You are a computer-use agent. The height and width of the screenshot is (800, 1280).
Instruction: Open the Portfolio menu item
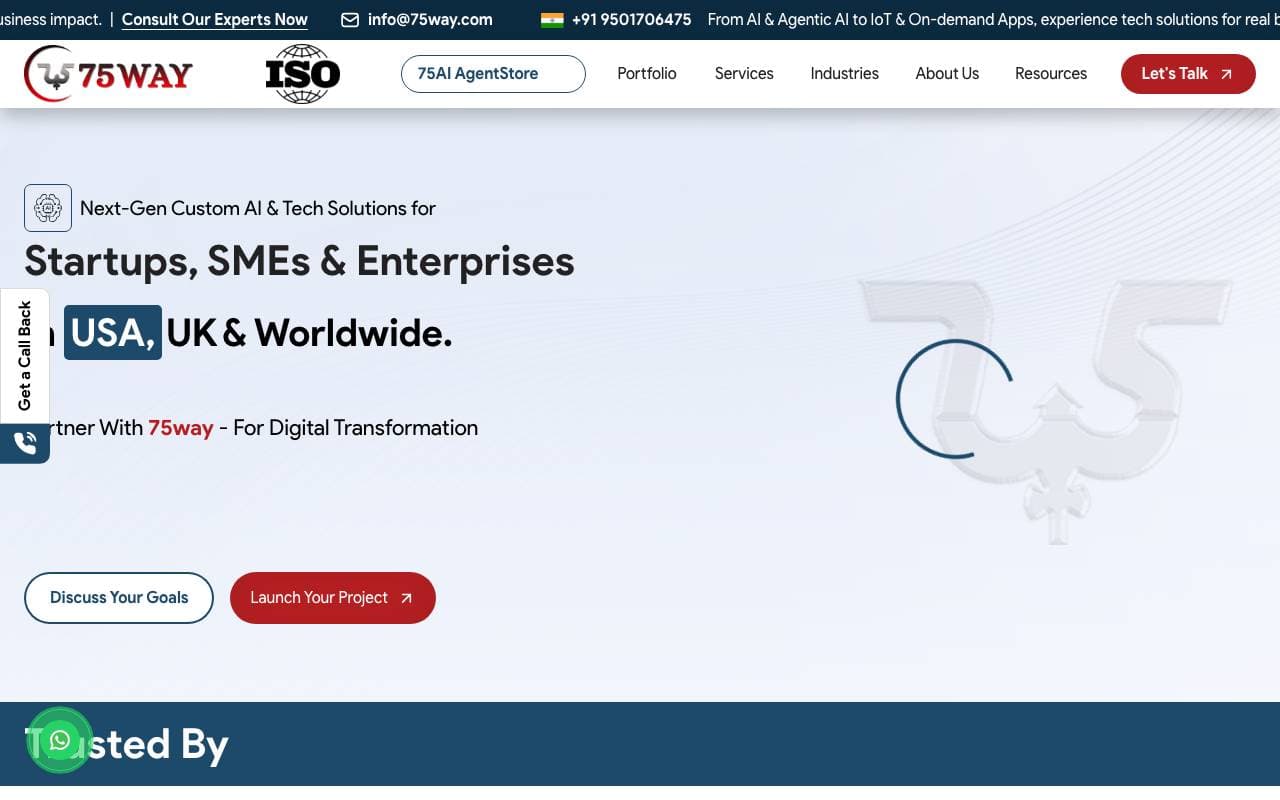point(647,74)
